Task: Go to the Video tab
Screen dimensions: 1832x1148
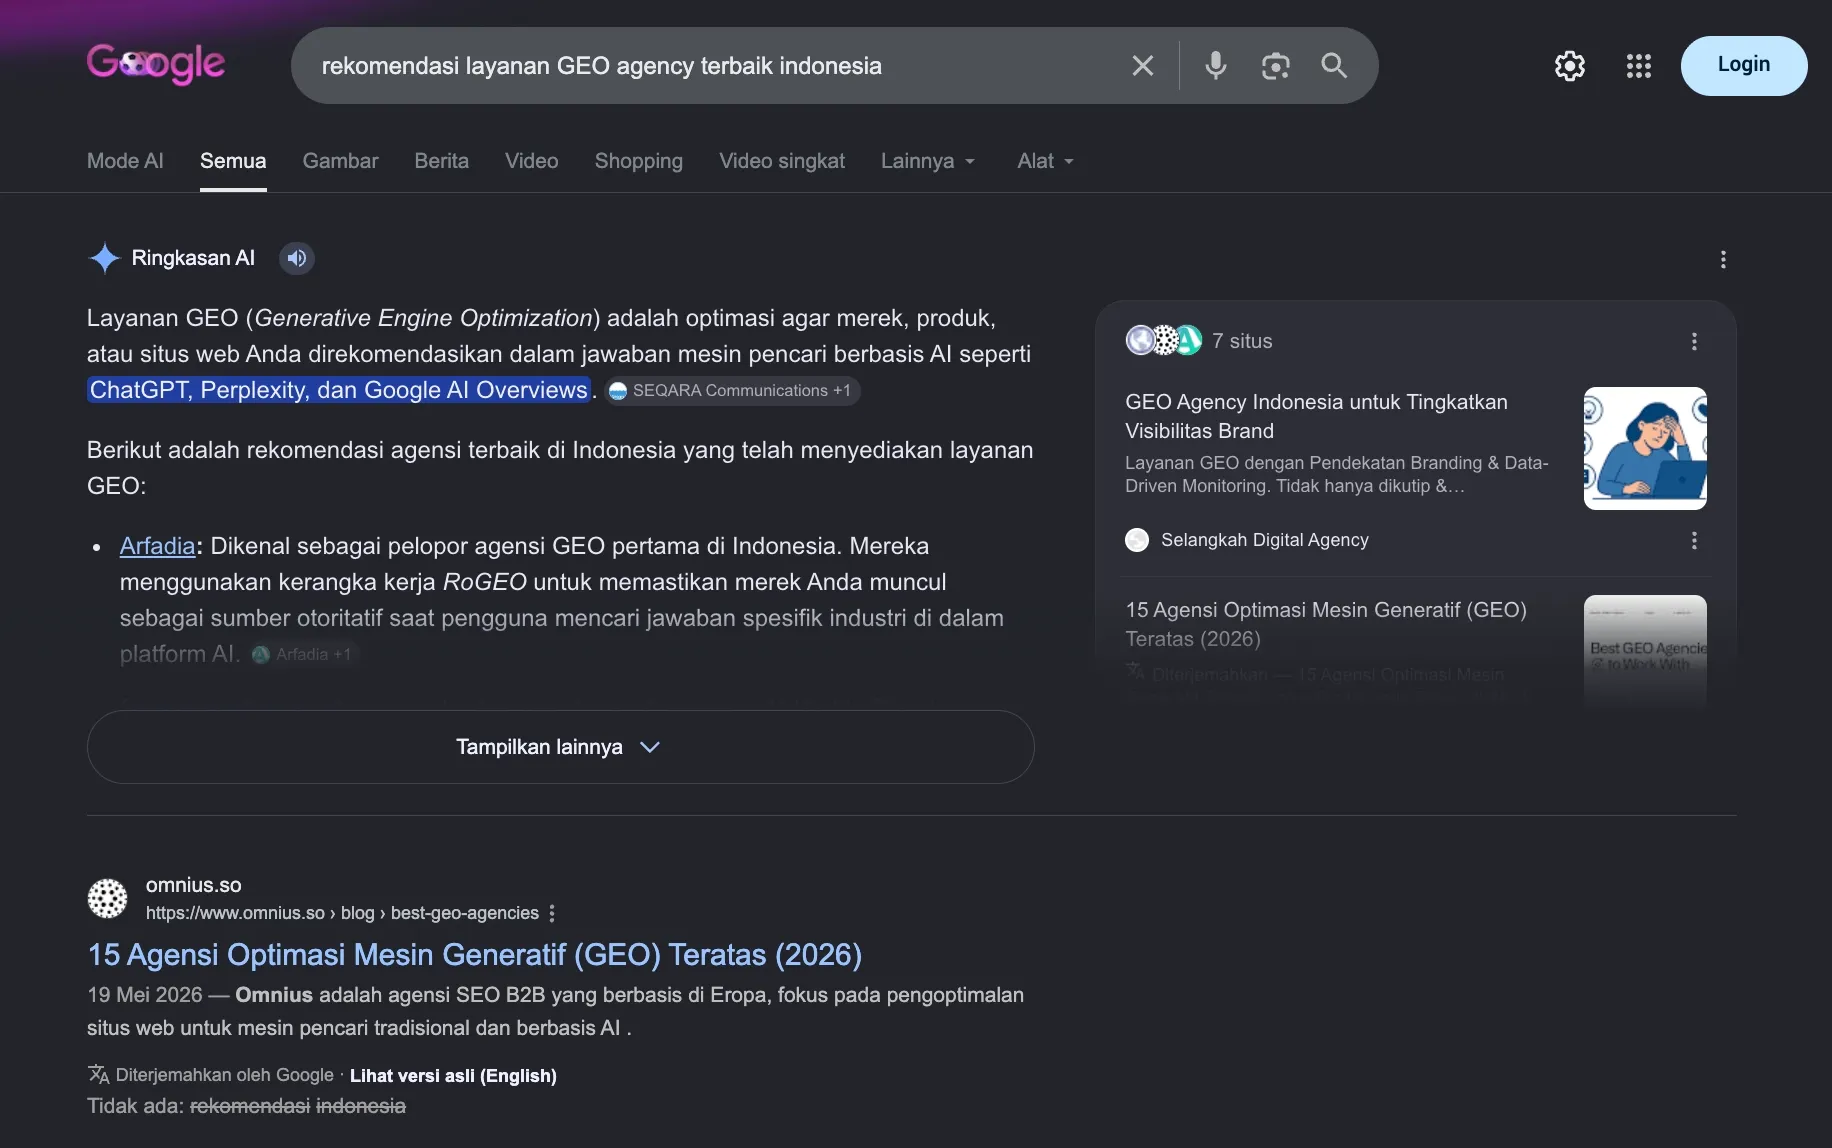Action: [531, 161]
